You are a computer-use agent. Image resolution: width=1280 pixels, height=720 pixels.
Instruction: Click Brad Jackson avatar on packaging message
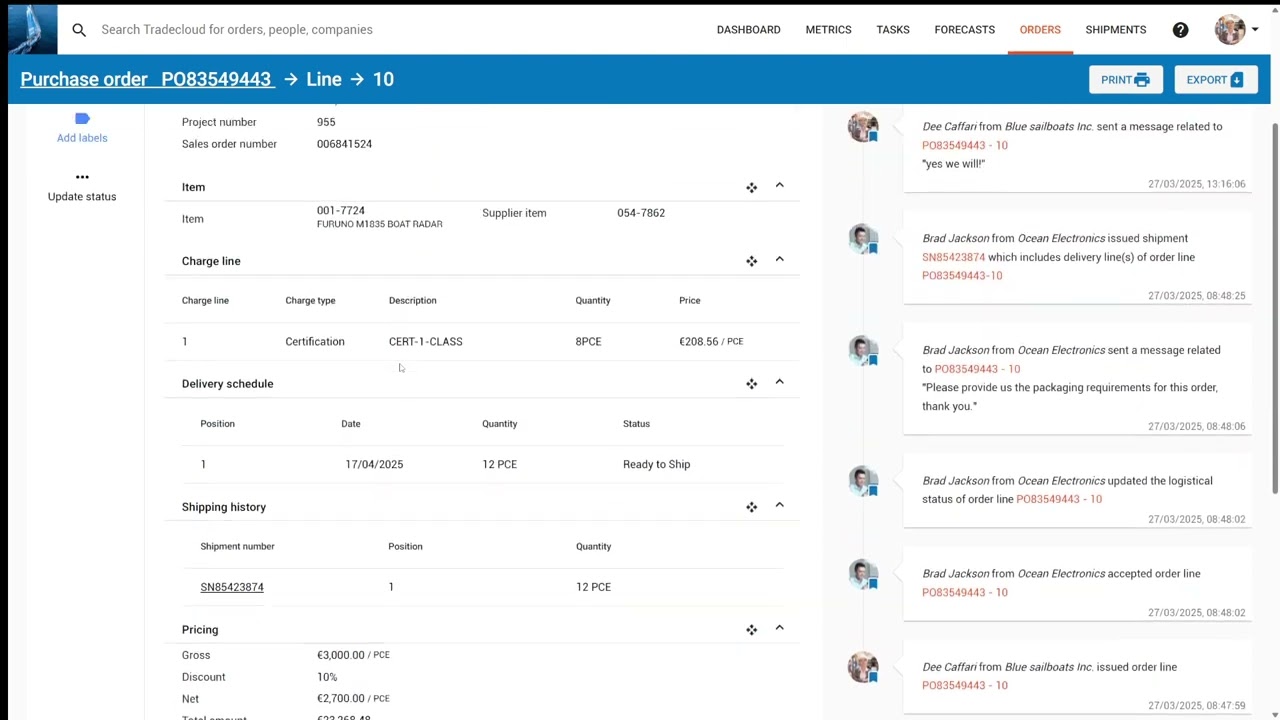pyautogui.click(x=863, y=351)
